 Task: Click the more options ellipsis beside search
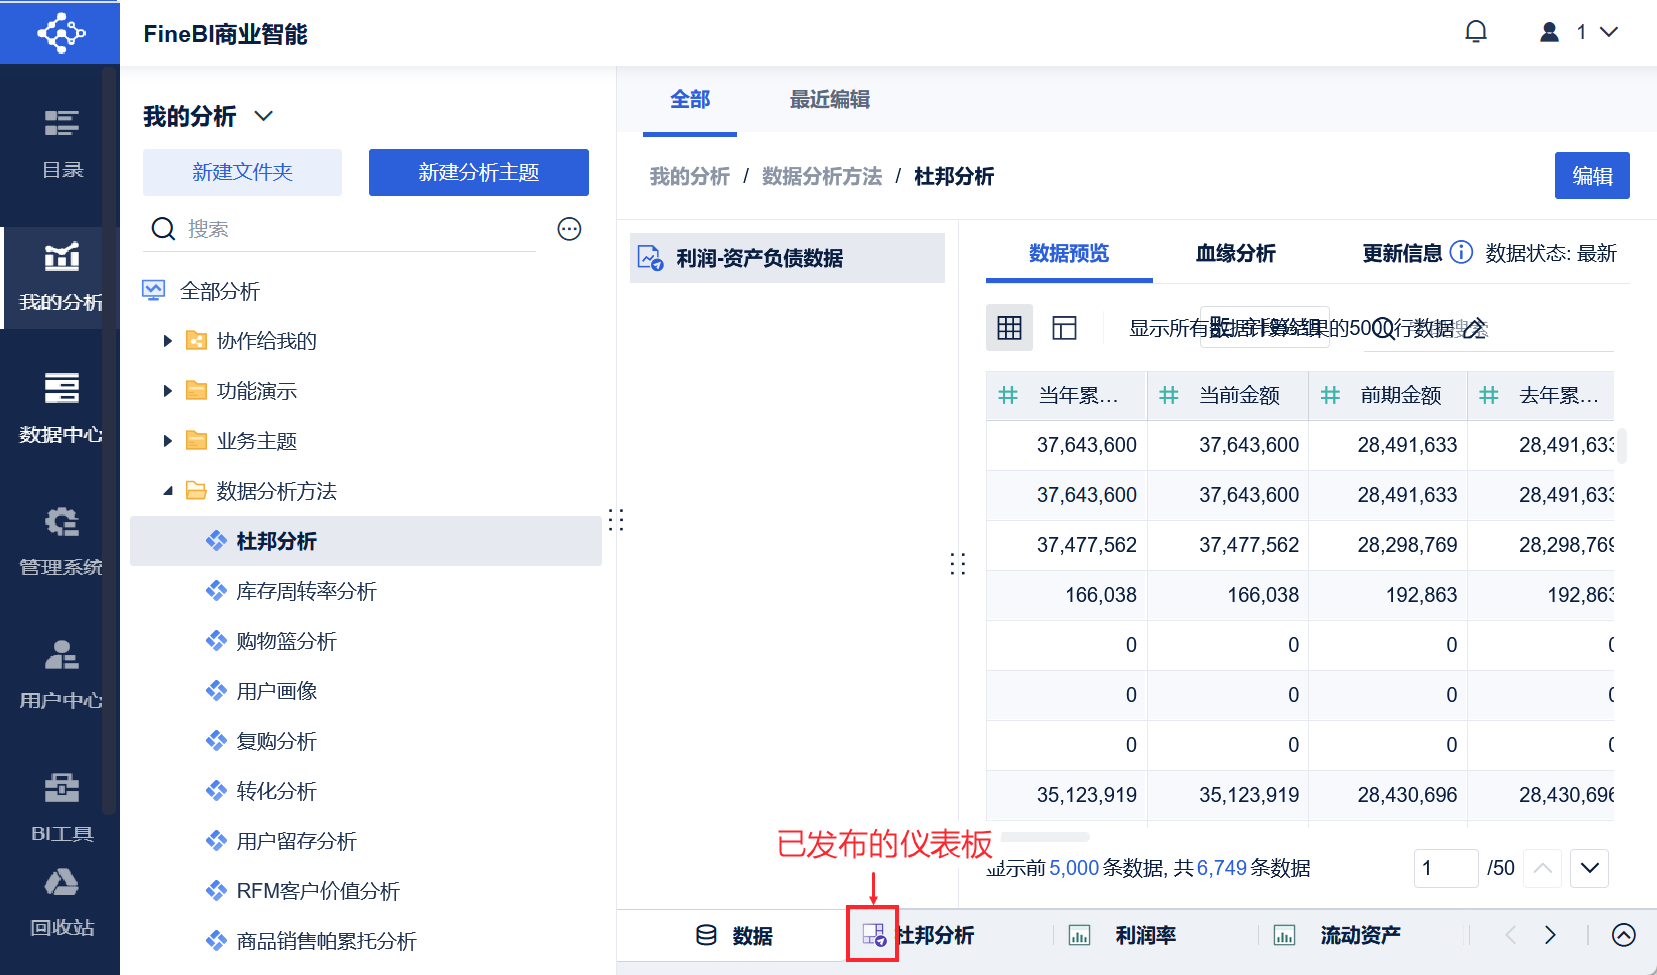pos(569,229)
